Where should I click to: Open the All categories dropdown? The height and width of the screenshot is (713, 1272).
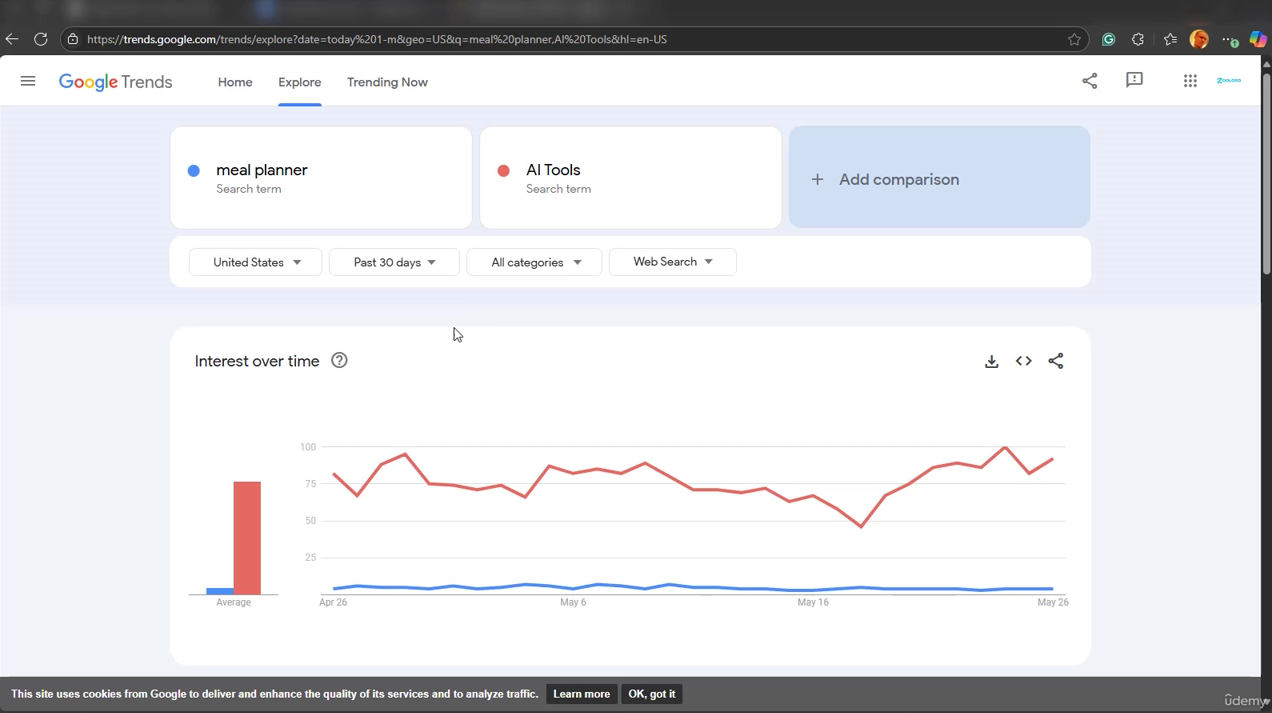535,262
